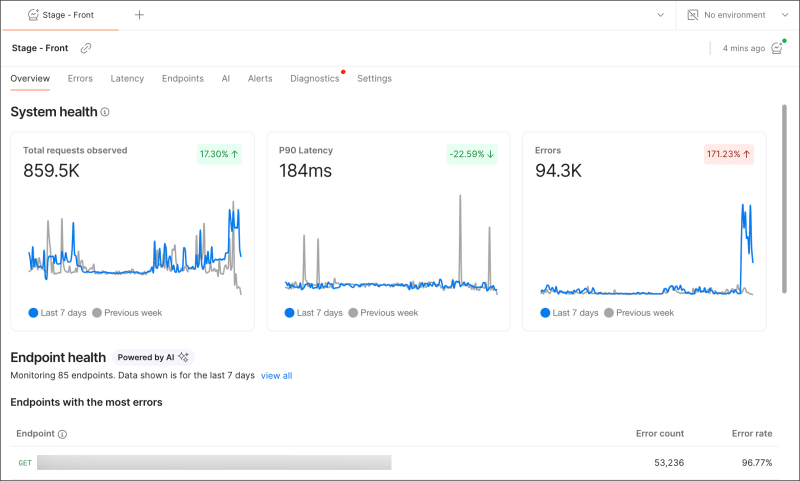The width and height of the screenshot is (800, 481).
Task: Click the System health info icon
Action: [x=105, y=112]
